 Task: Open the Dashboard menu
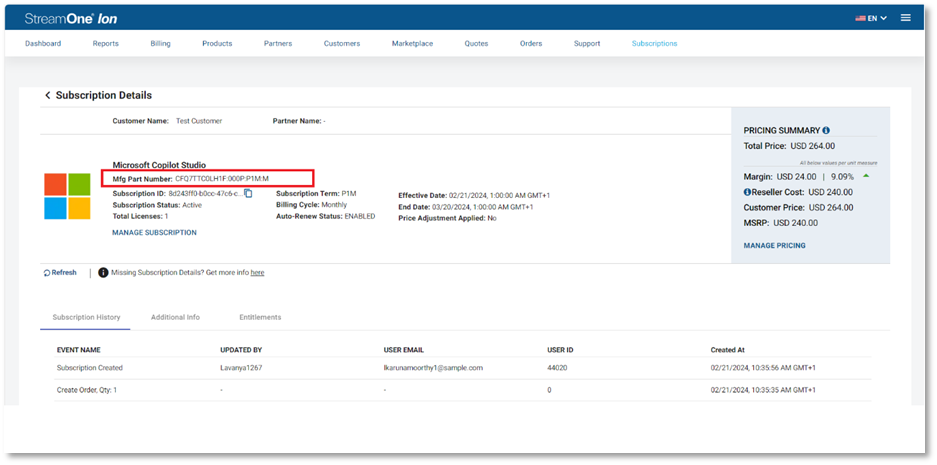(43, 44)
